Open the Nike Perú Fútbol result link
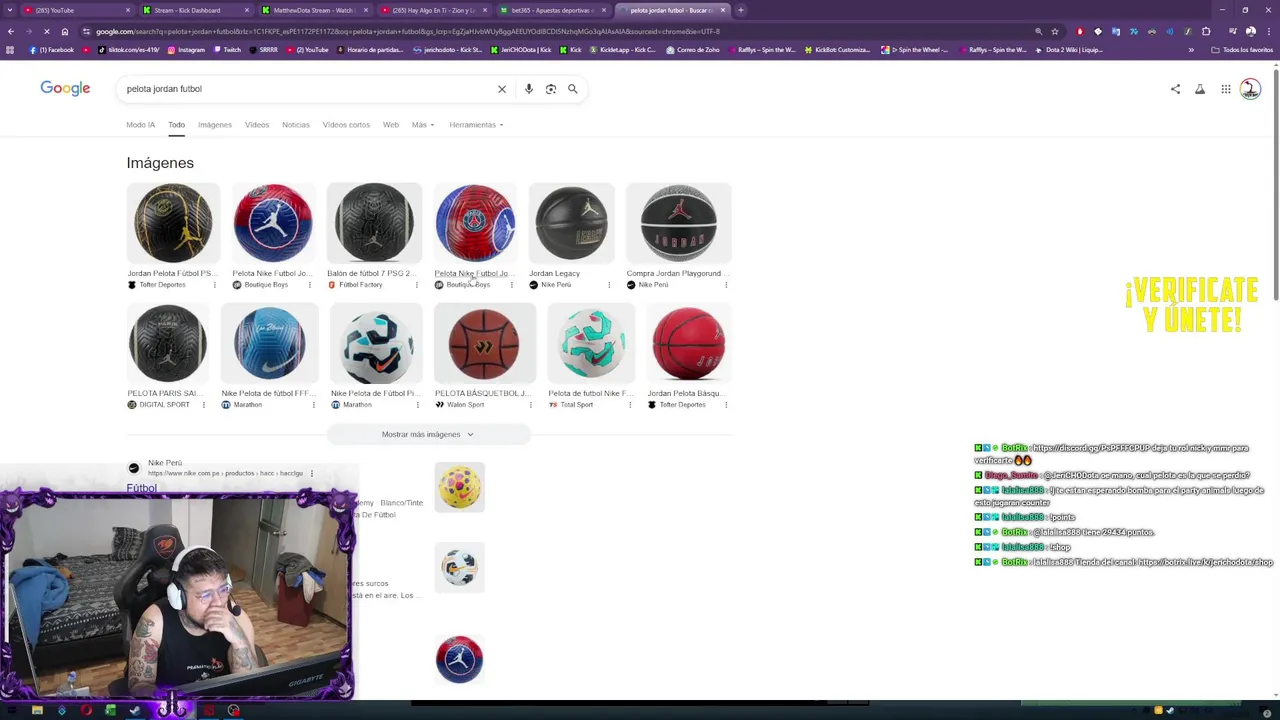This screenshot has width=1280, height=720. point(142,488)
